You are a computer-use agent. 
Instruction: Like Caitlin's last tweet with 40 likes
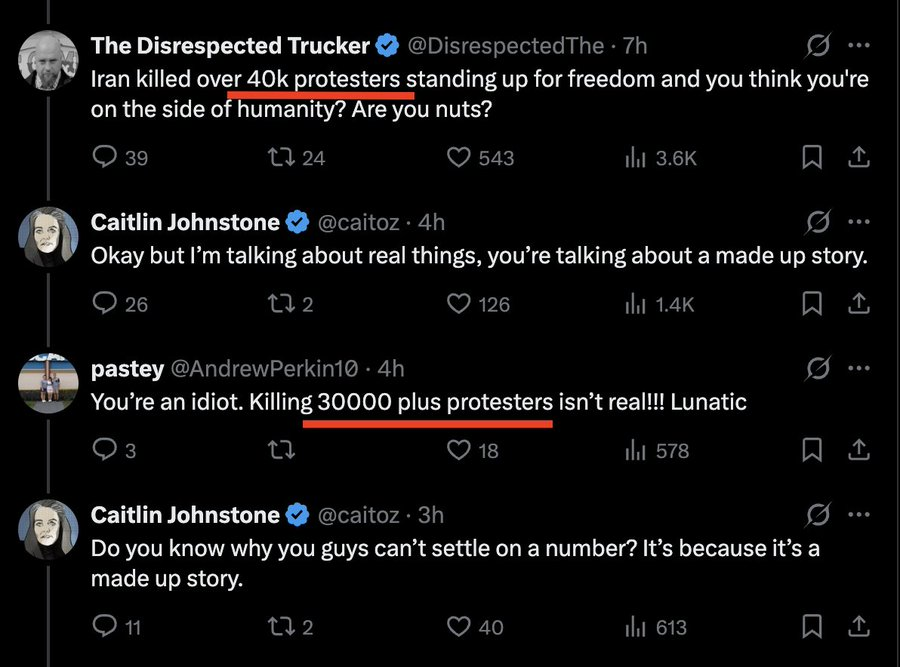coord(458,627)
